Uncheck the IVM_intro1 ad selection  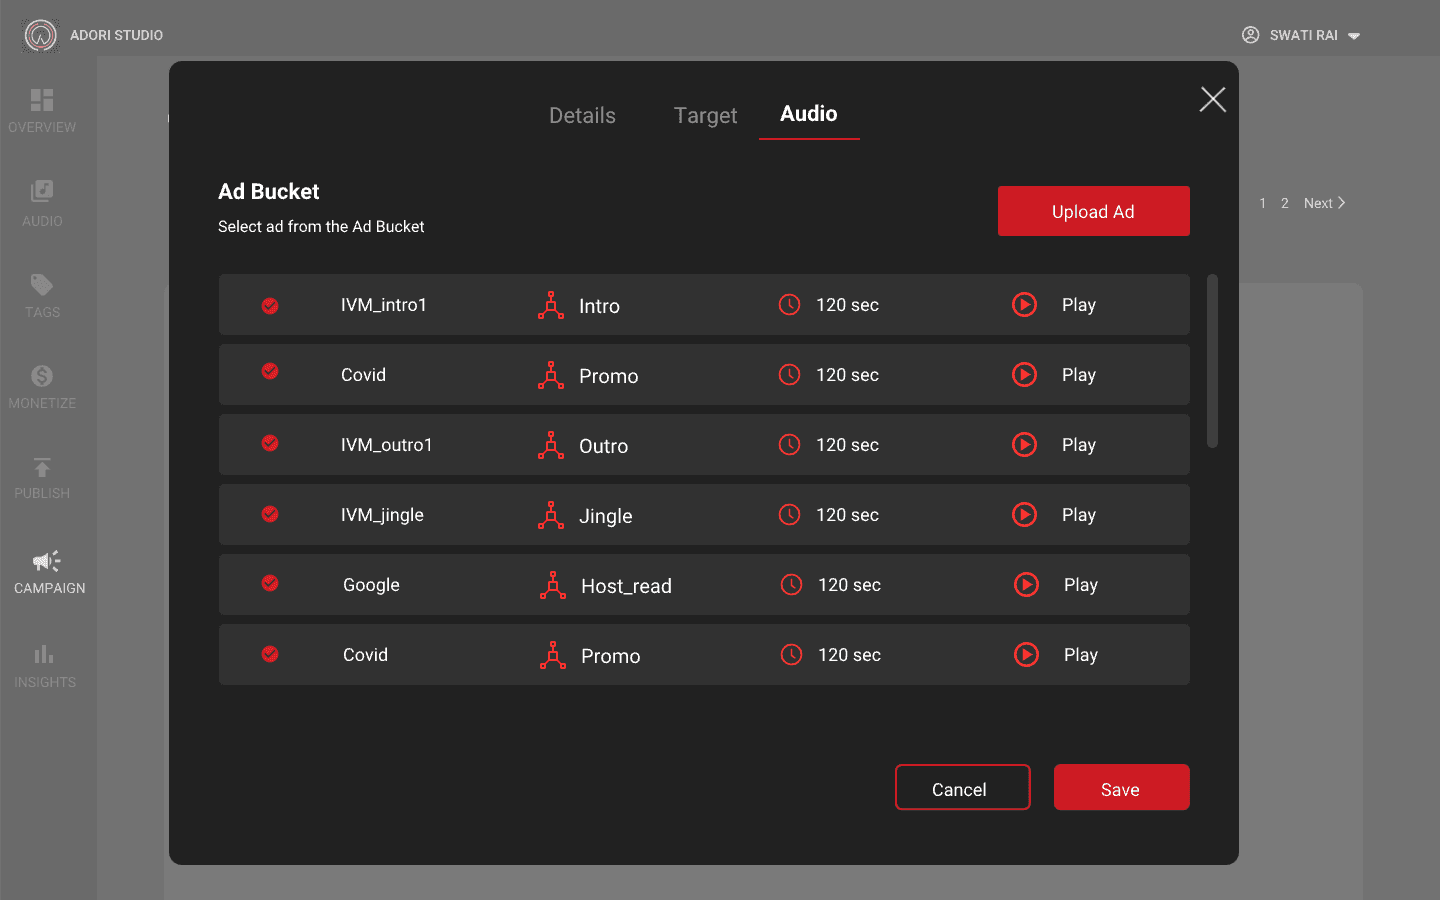(x=270, y=306)
